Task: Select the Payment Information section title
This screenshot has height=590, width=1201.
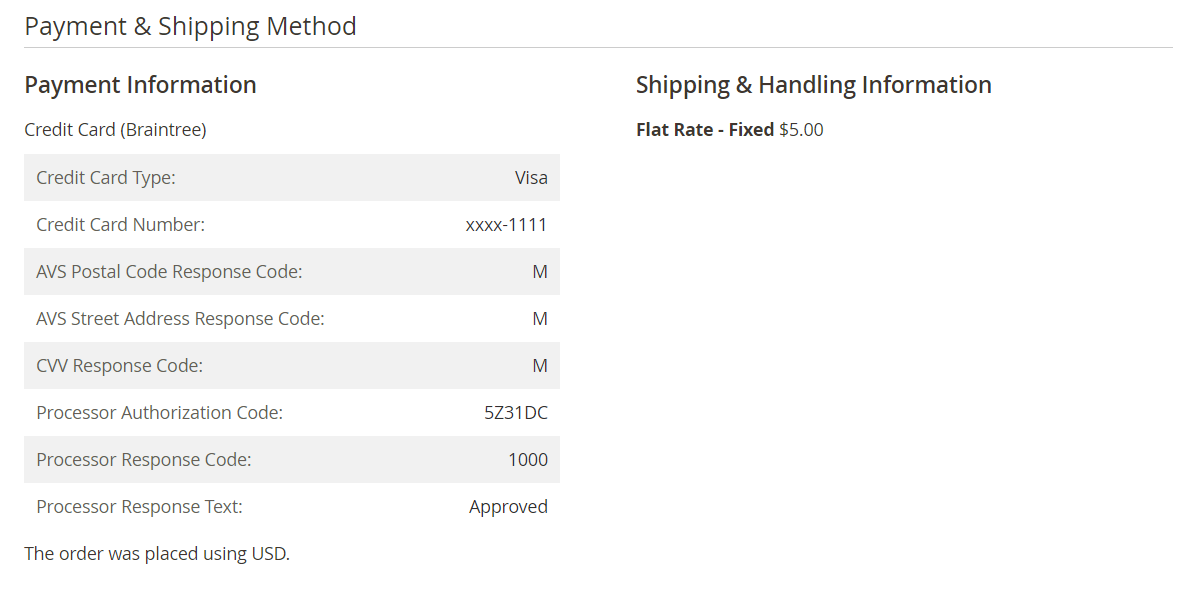Action: coord(140,85)
